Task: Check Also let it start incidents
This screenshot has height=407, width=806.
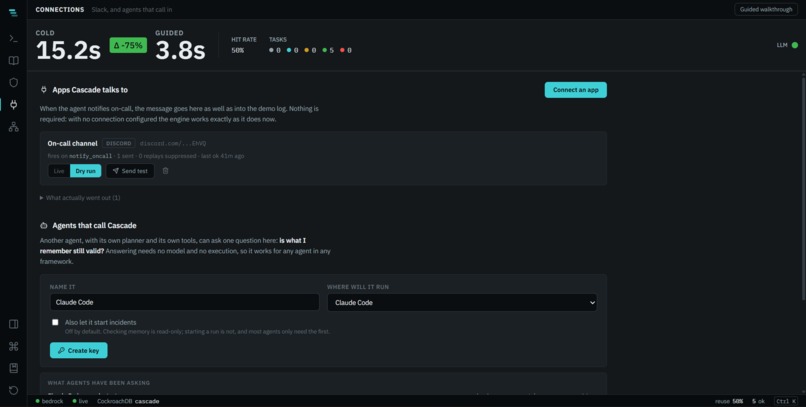Action: [55, 322]
